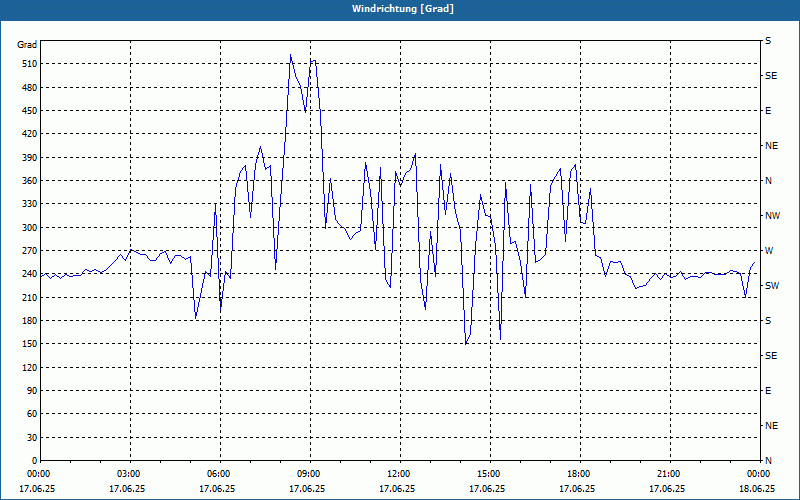Select the 270 degree axis label

pos(30,251)
